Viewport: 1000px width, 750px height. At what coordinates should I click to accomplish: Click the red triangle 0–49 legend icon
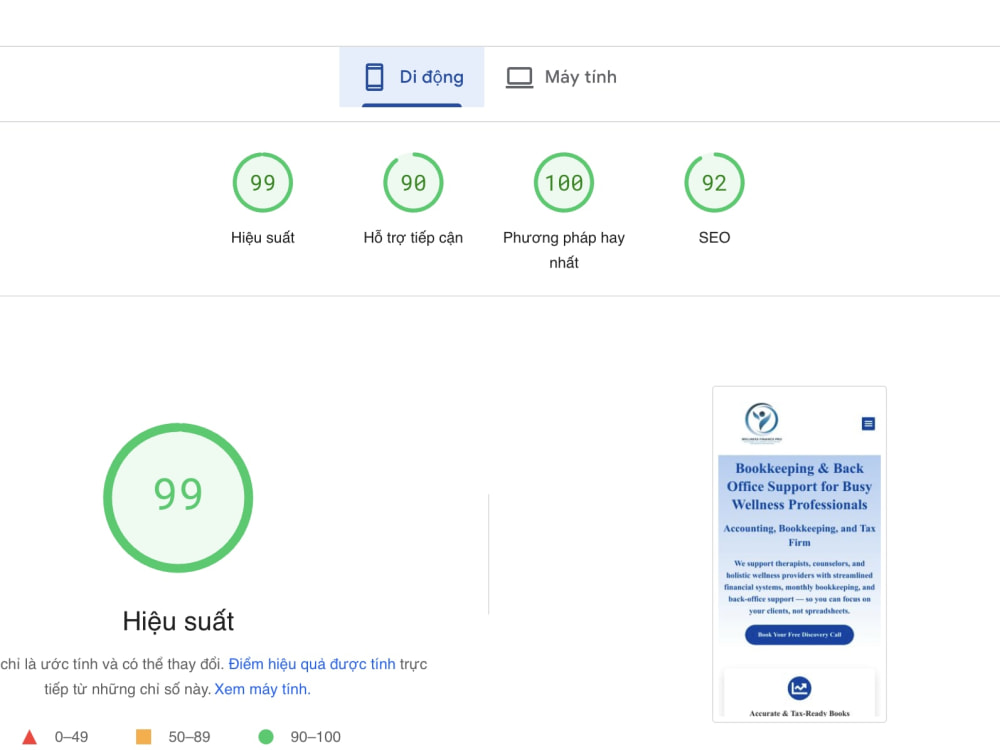click(29, 737)
